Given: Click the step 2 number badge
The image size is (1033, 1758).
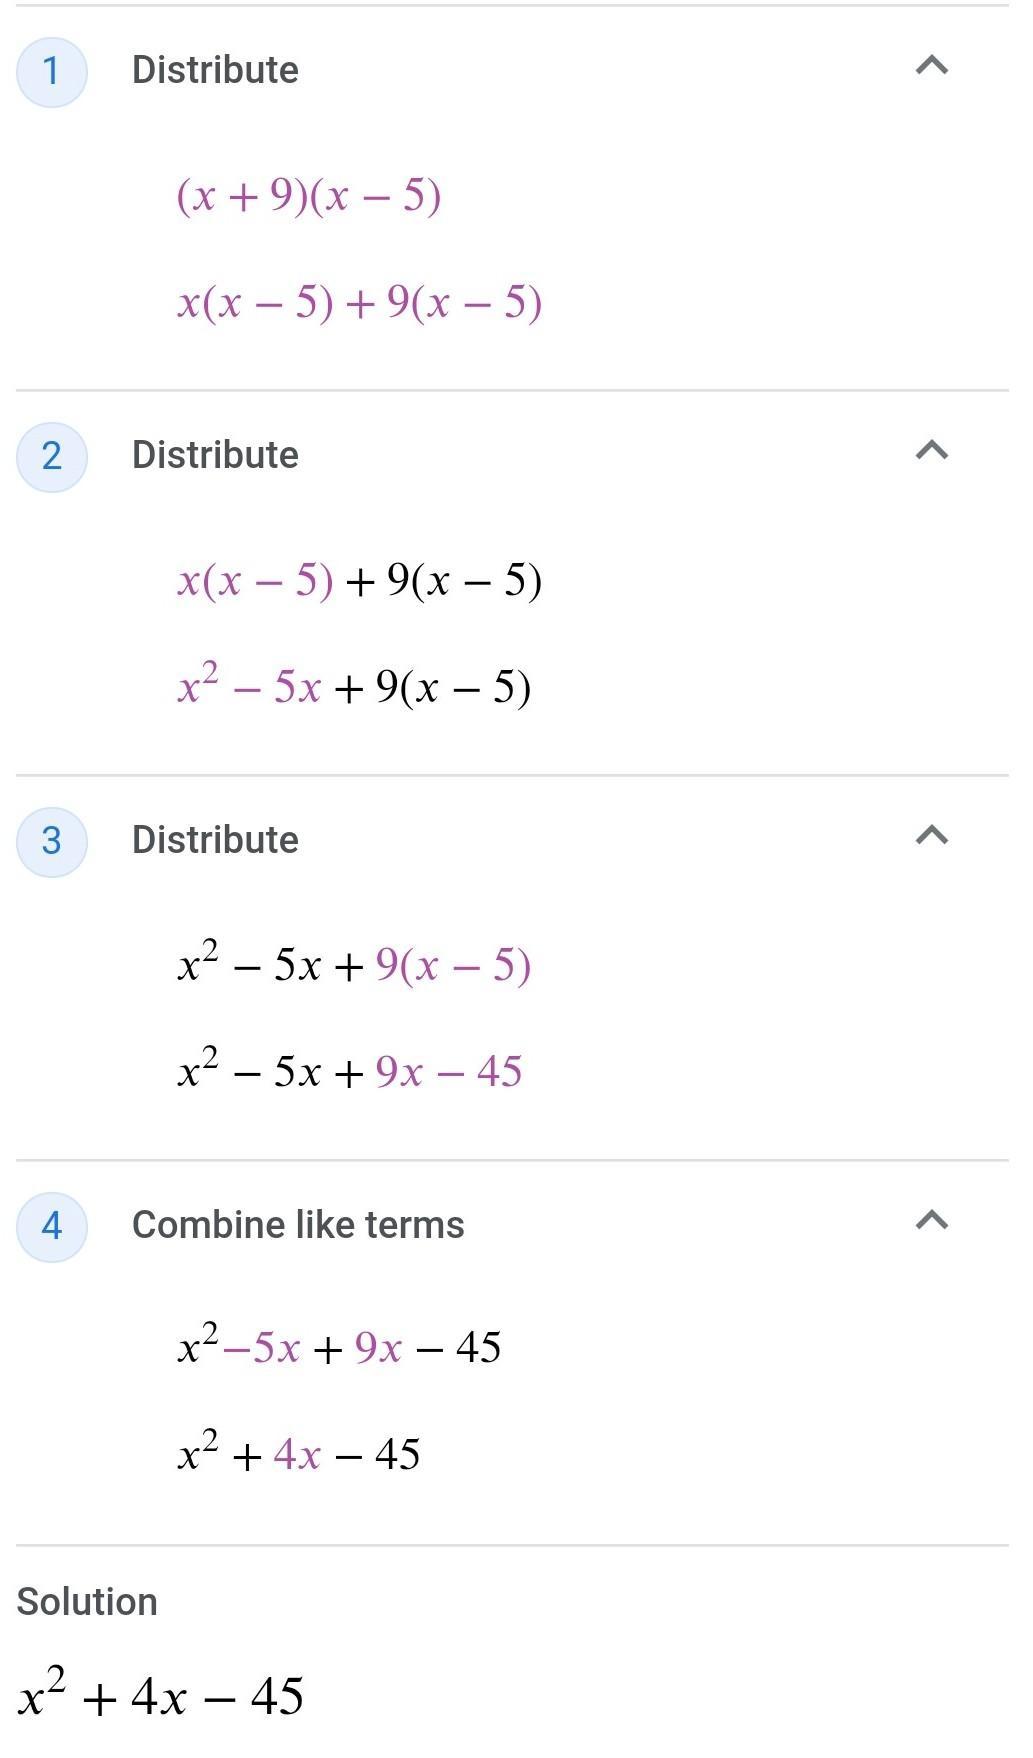Looking at the screenshot, I should [52, 456].
